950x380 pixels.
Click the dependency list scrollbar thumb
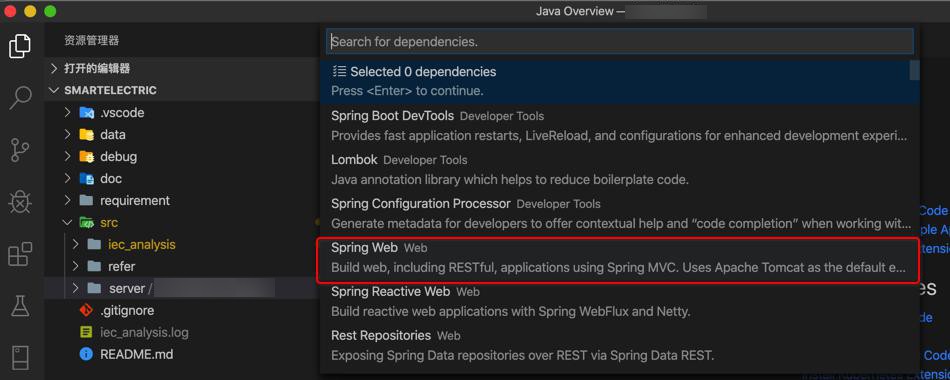[x=914, y=70]
